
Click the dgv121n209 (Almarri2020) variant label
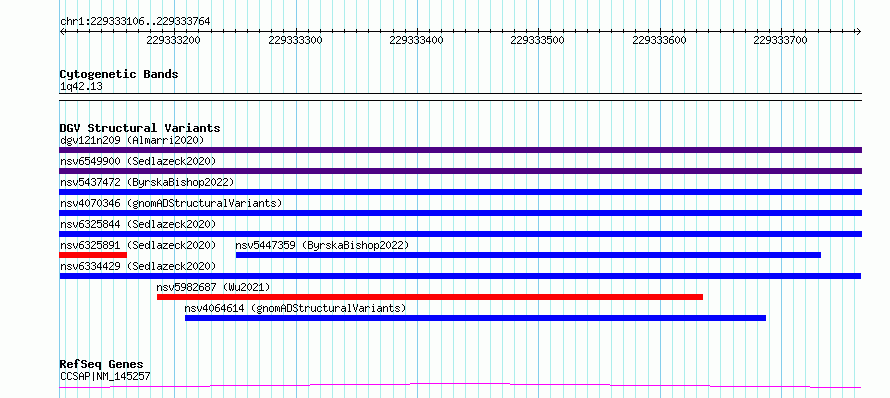pos(132,140)
